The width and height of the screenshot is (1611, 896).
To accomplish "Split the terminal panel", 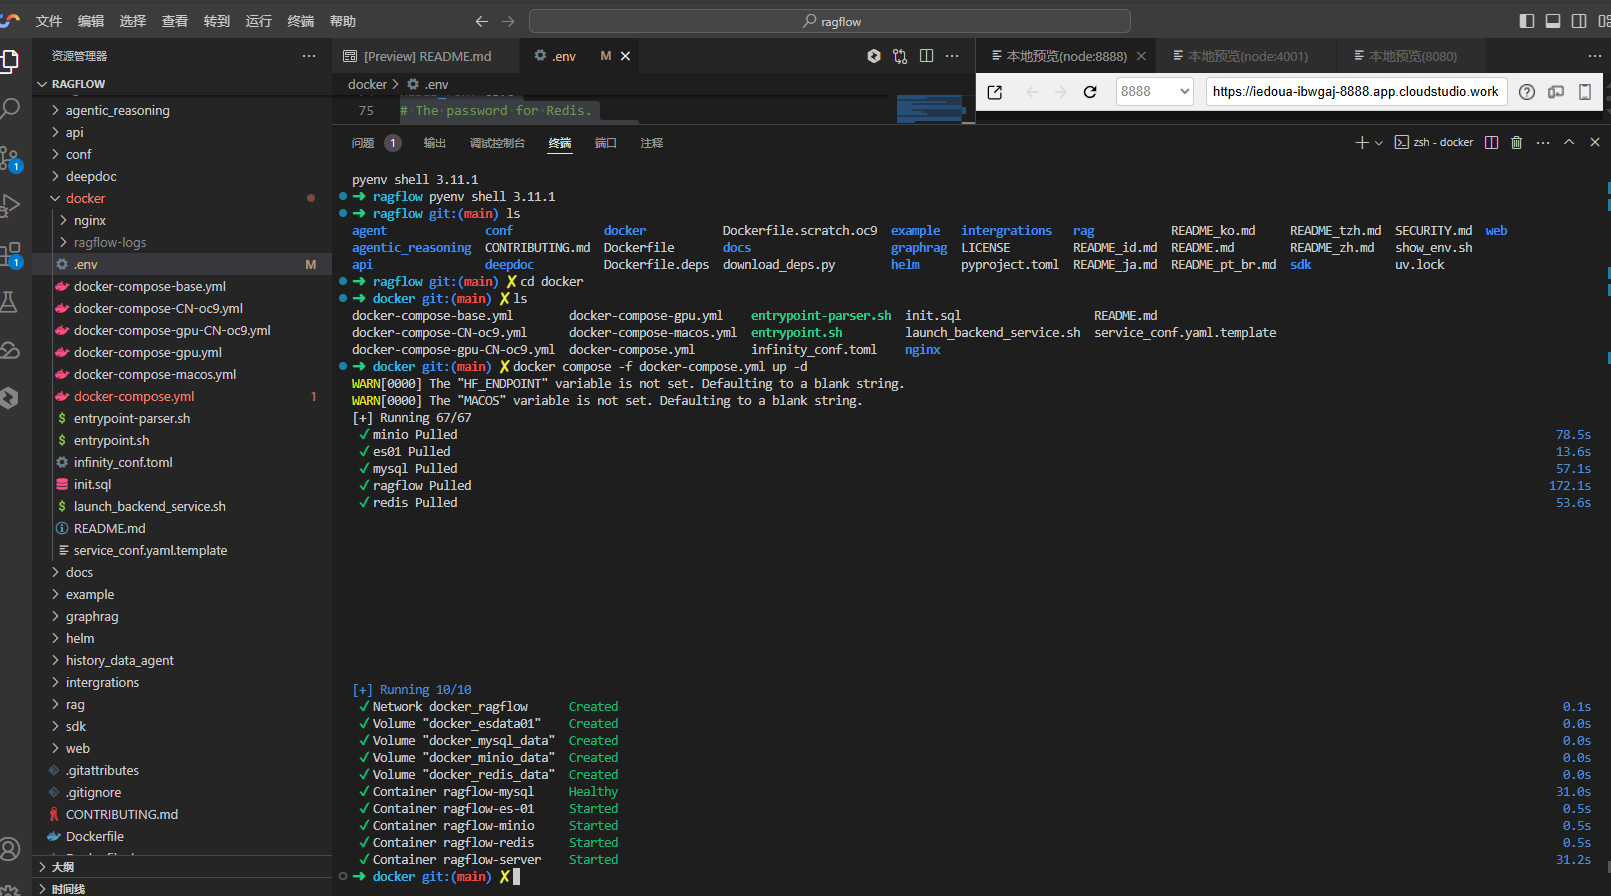I will pos(1491,143).
